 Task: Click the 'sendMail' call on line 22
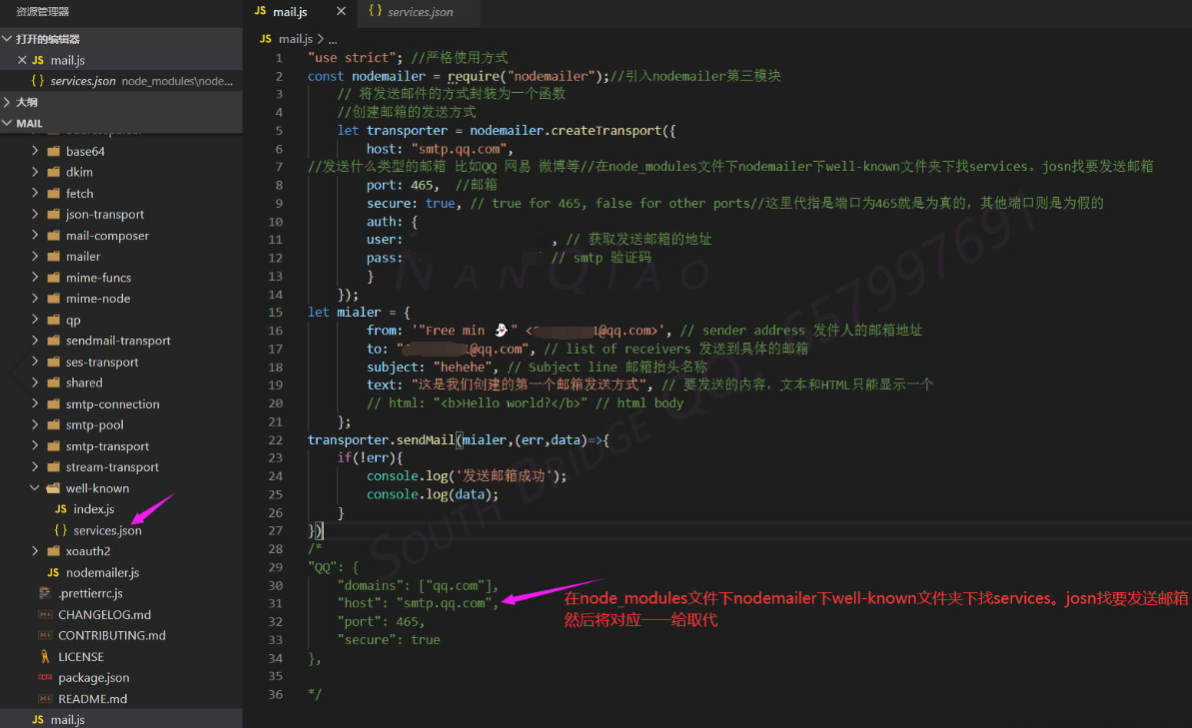tap(426, 440)
